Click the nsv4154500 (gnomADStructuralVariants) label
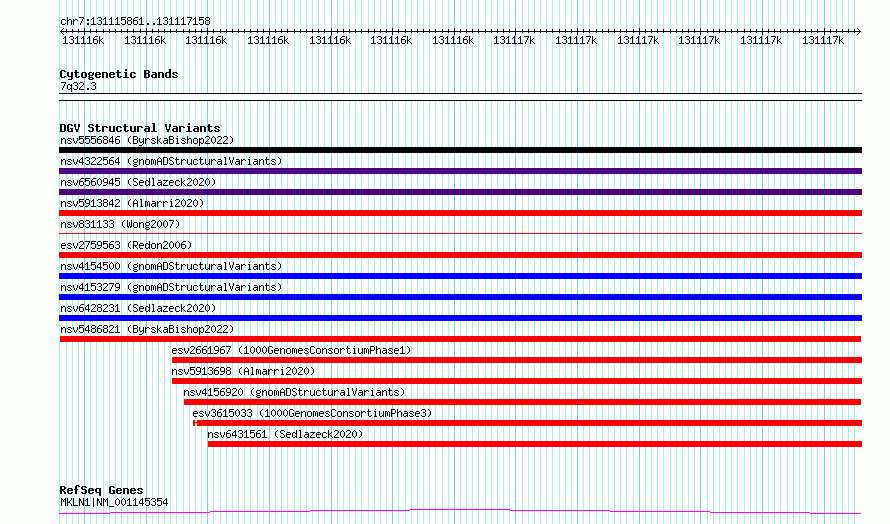 (171, 266)
